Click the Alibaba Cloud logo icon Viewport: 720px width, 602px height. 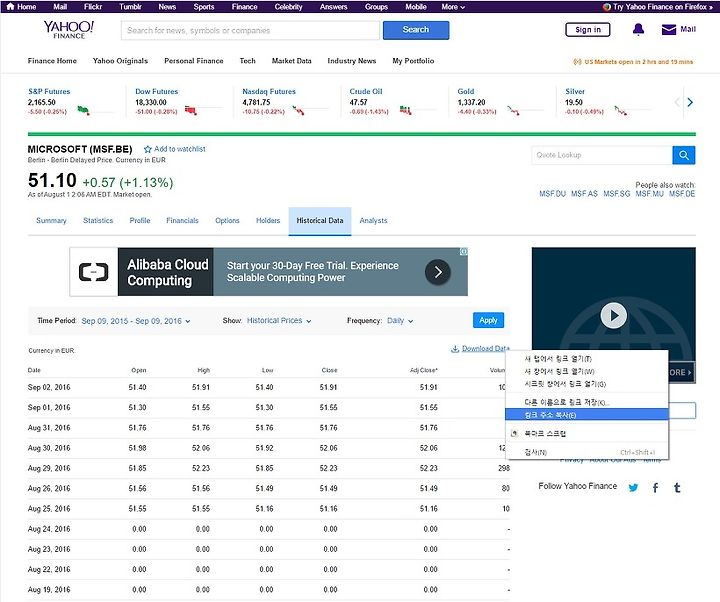[94, 272]
